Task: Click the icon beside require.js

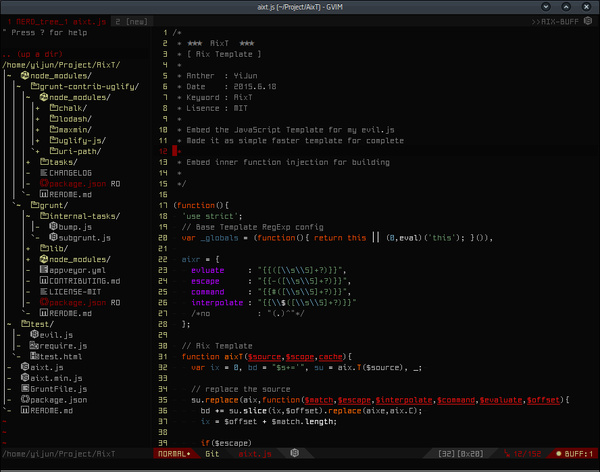Action: (34, 345)
